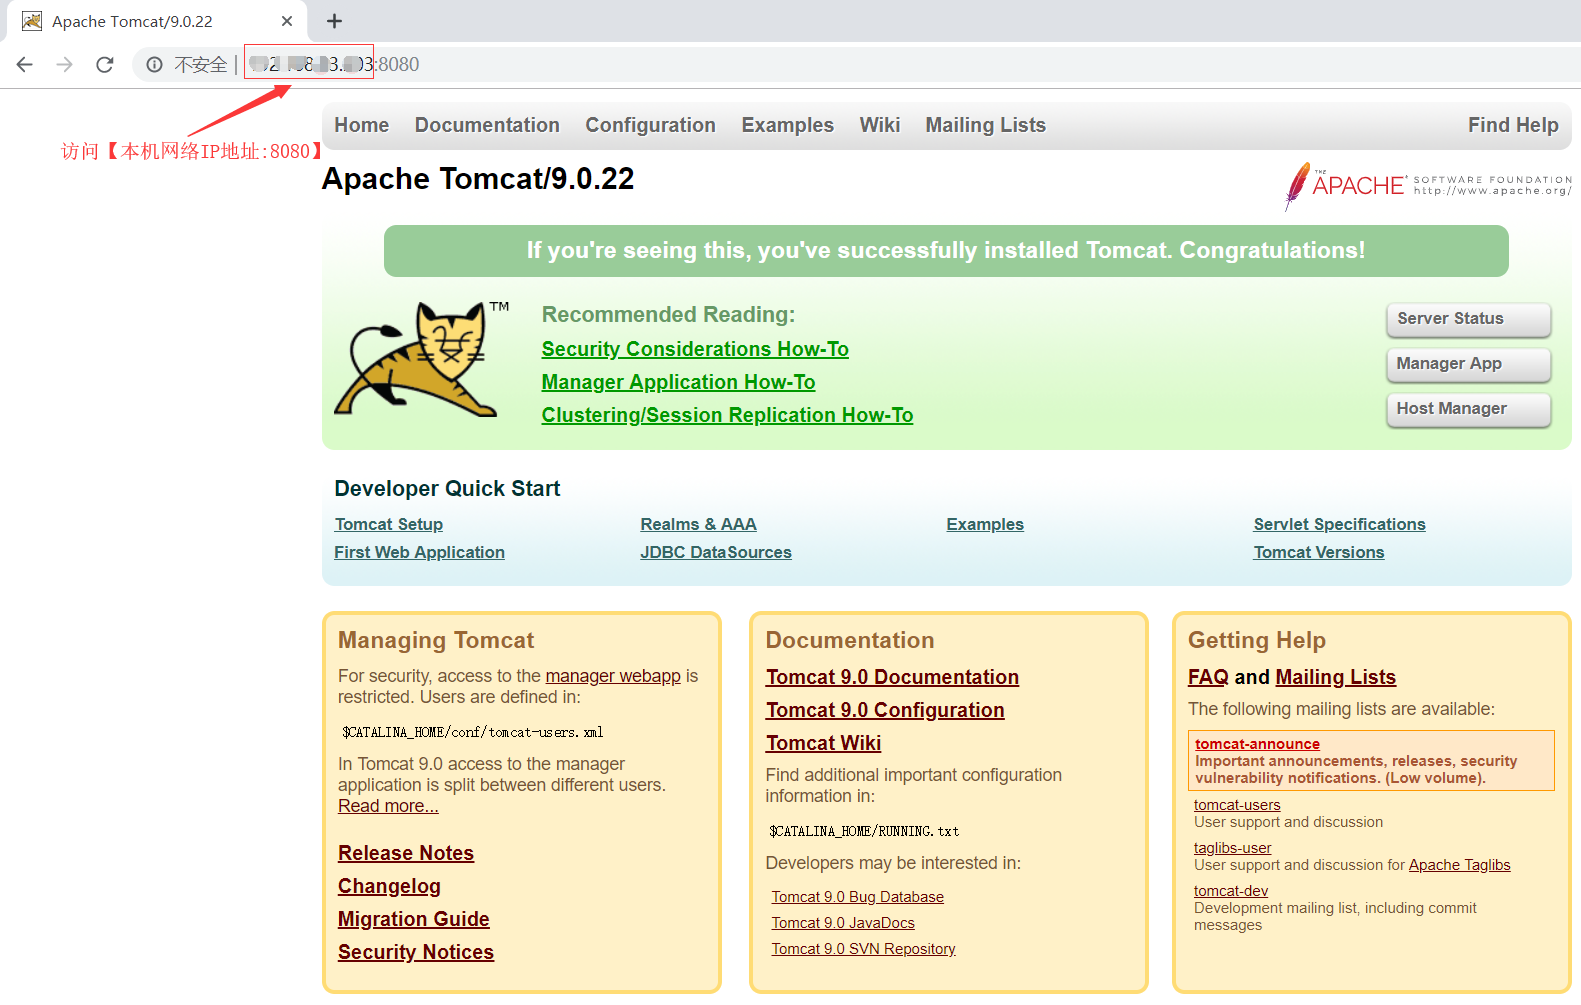Open the tomcat-announce mailing list link
The height and width of the screenshot is (1005, 1581).
pyautogui.click(x=1257, y=744)
